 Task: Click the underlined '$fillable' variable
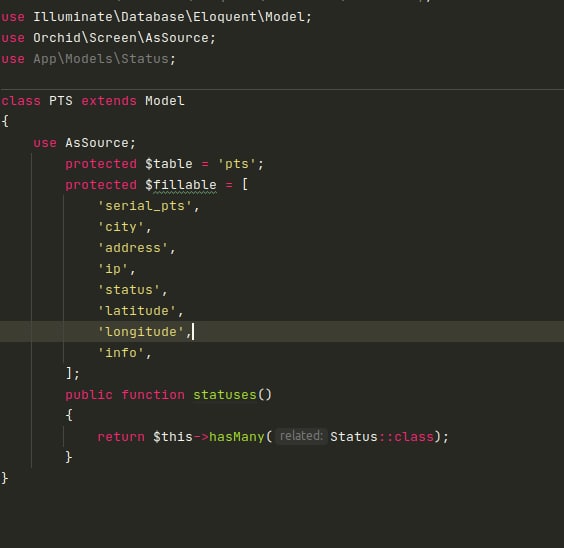pyautogui.click(x=181, y=185)
